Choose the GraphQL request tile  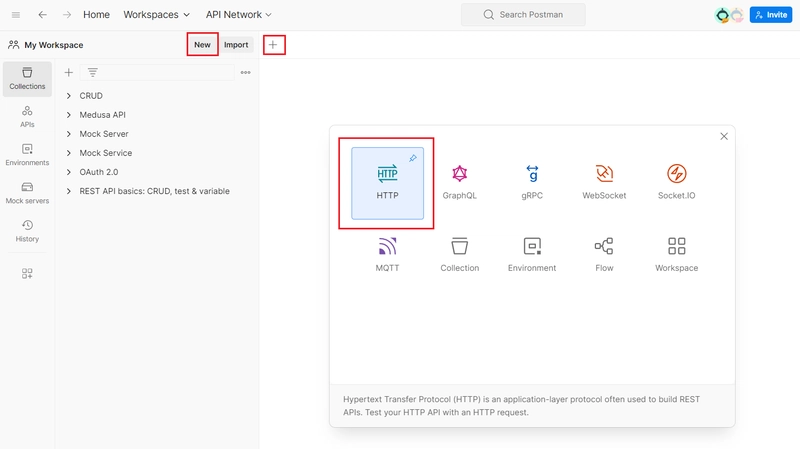[460, 182]
